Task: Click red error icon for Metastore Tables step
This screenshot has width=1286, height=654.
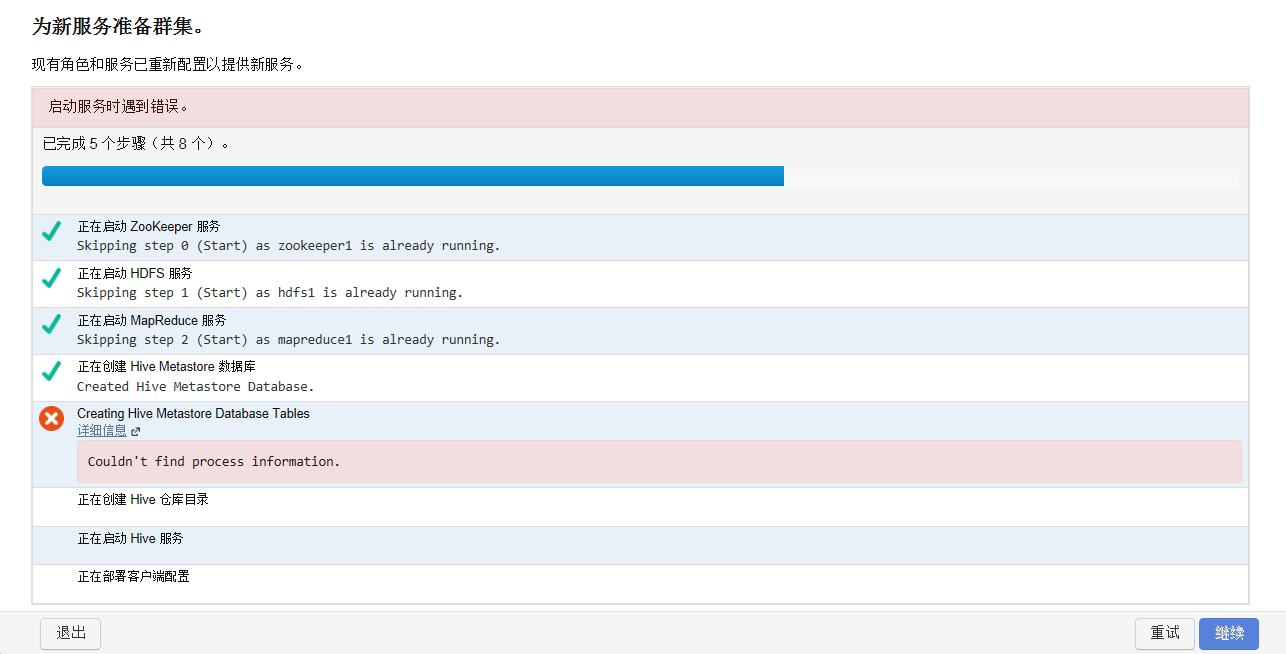Action: point(52,419)
